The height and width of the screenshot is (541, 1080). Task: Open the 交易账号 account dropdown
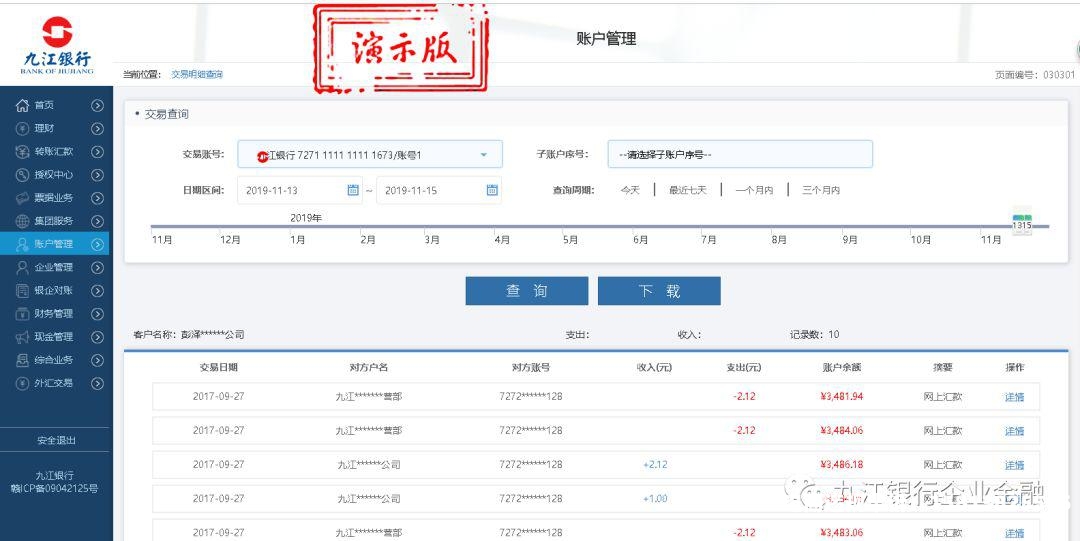coord(370,155)
